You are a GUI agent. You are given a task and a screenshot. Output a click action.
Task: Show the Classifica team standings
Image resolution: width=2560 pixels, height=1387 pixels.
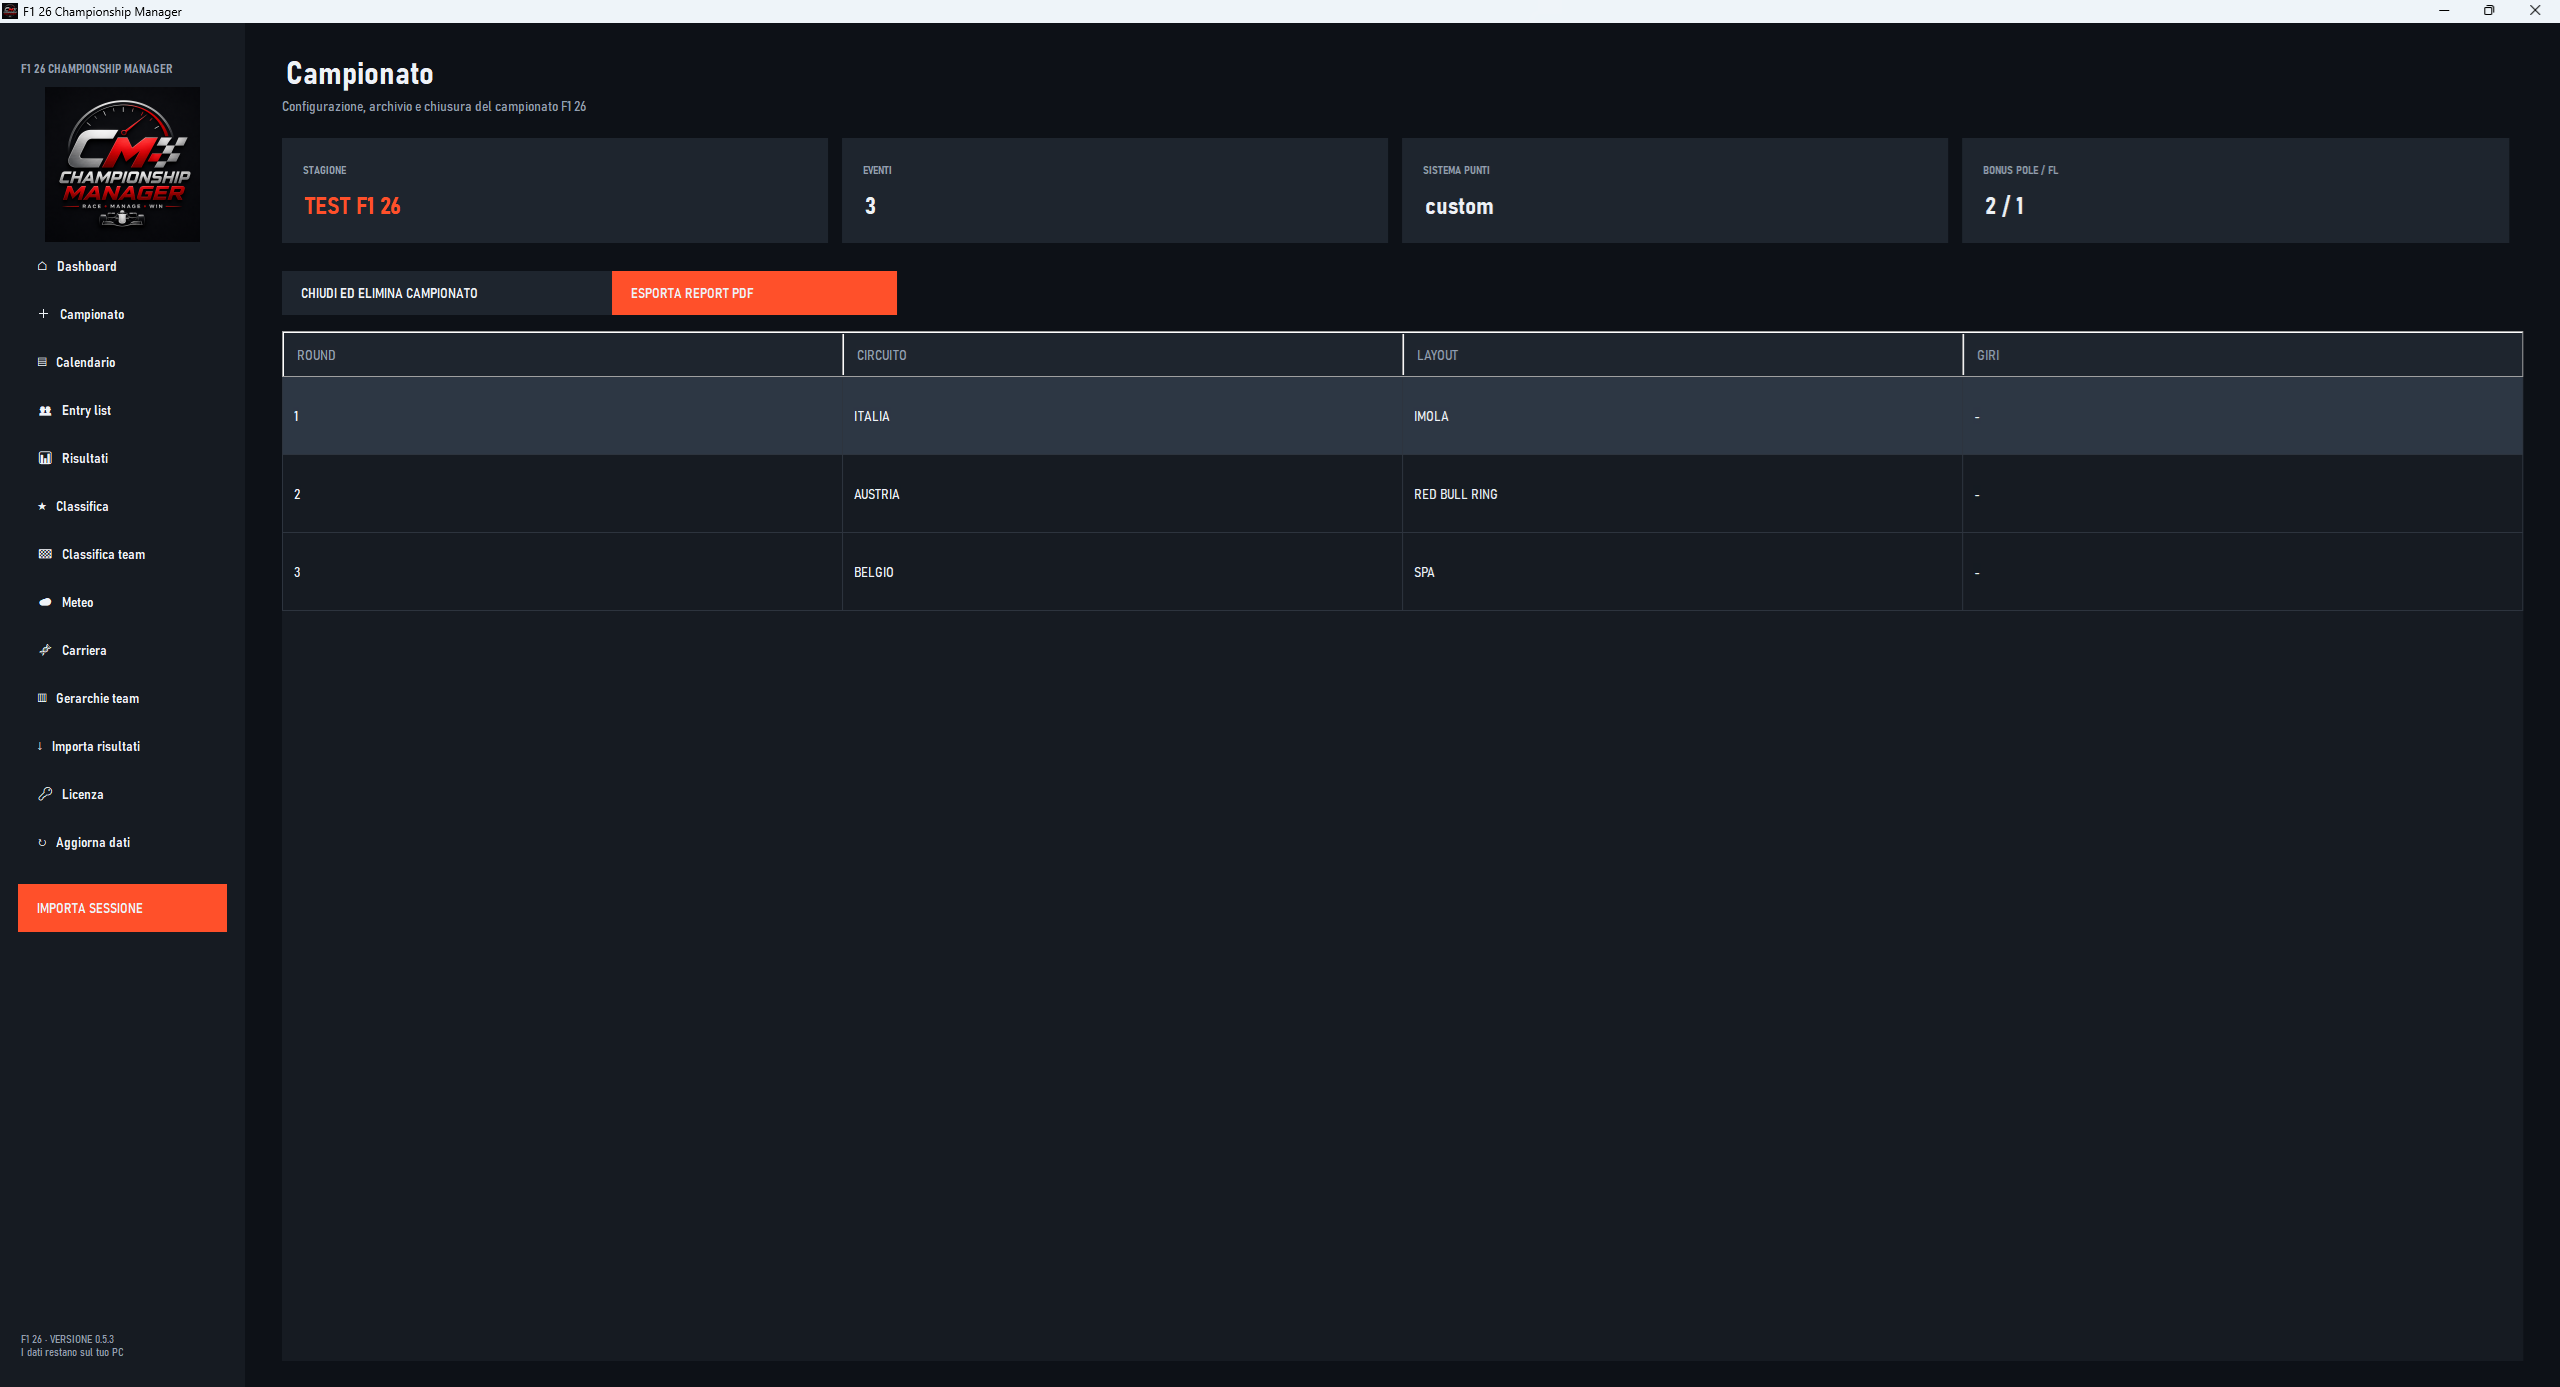click(x=103, y=554)
